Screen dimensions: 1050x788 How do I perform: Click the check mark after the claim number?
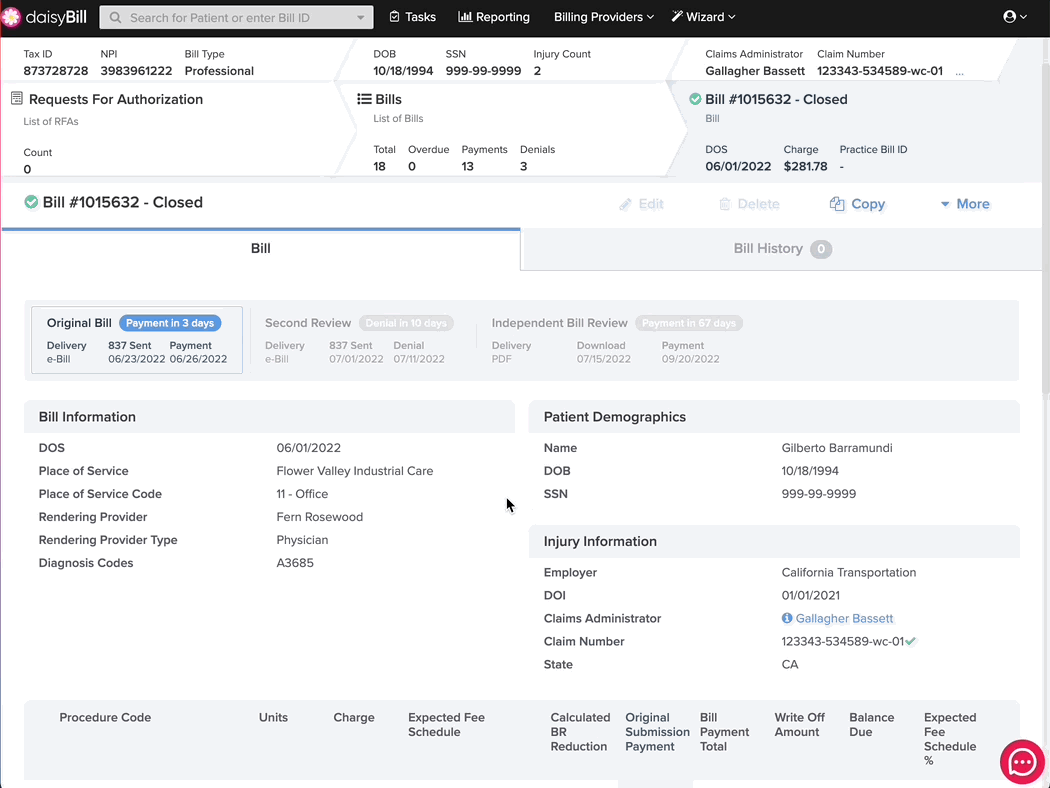(x=911, y=641)
